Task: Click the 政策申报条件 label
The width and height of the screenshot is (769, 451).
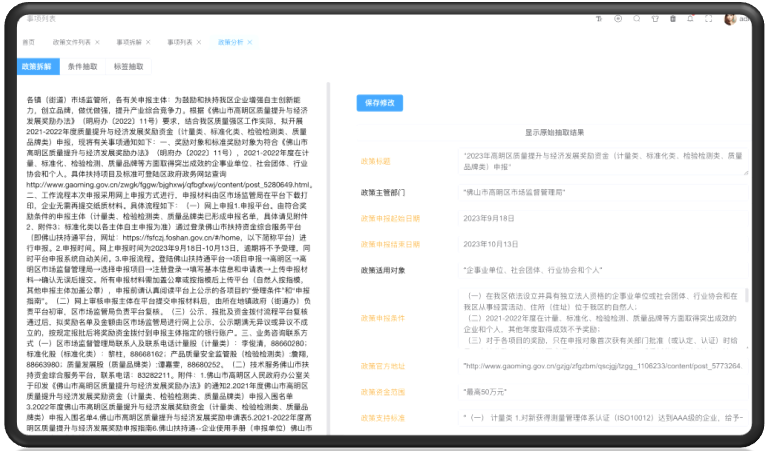Action: pos(383,318)
